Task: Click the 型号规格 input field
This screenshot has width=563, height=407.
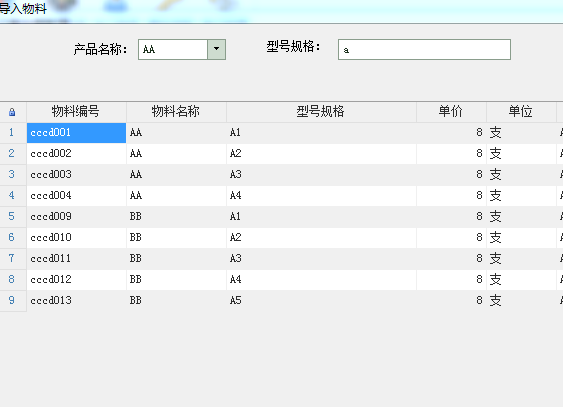Action: click(424, 50)
